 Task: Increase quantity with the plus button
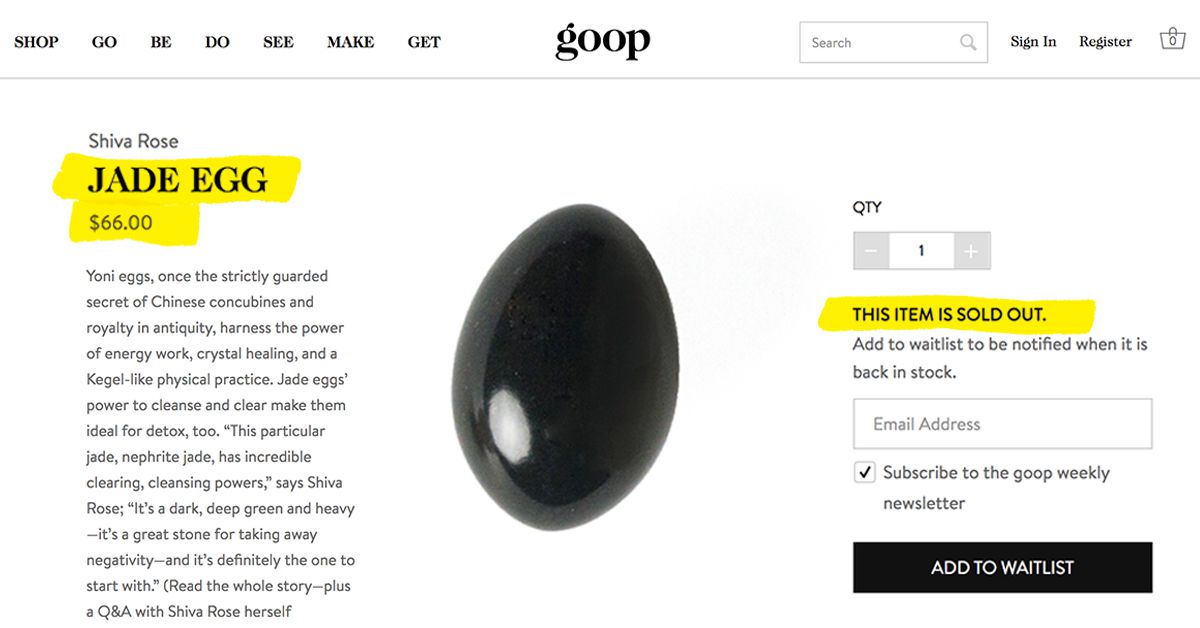(971, 251)
